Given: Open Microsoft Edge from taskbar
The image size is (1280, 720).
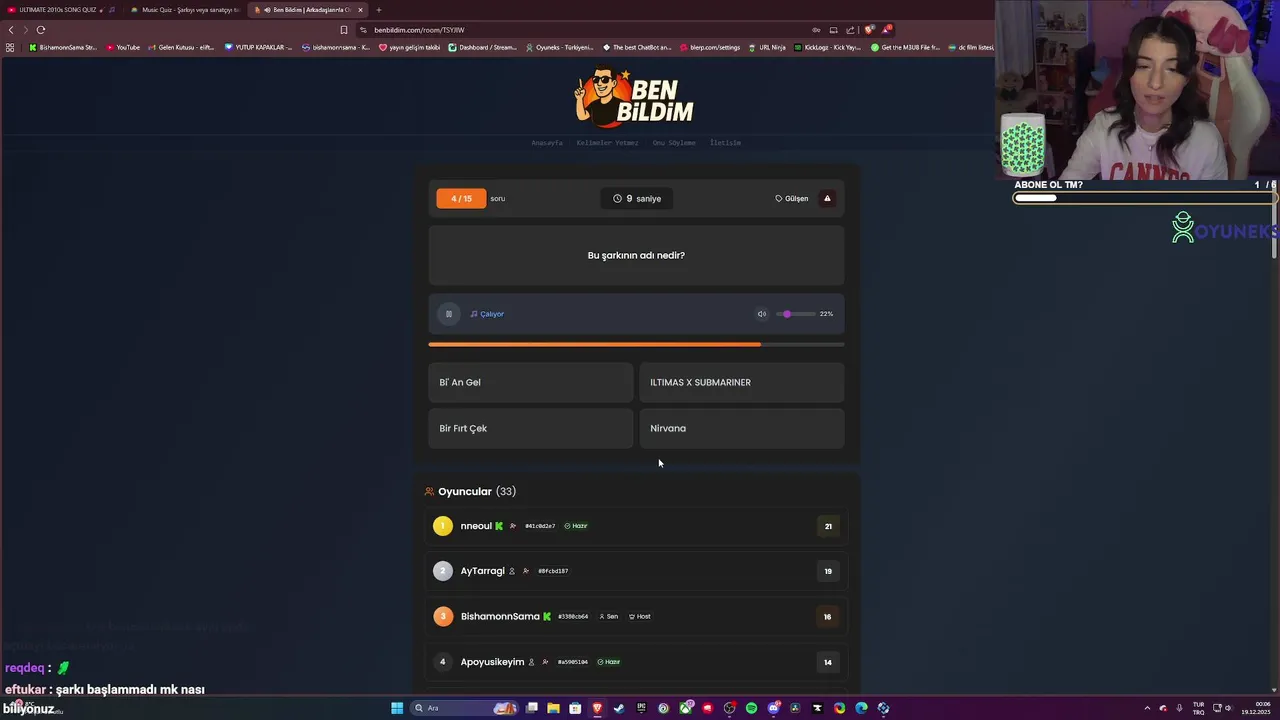Looking at the screenshot, I should 861,708.
